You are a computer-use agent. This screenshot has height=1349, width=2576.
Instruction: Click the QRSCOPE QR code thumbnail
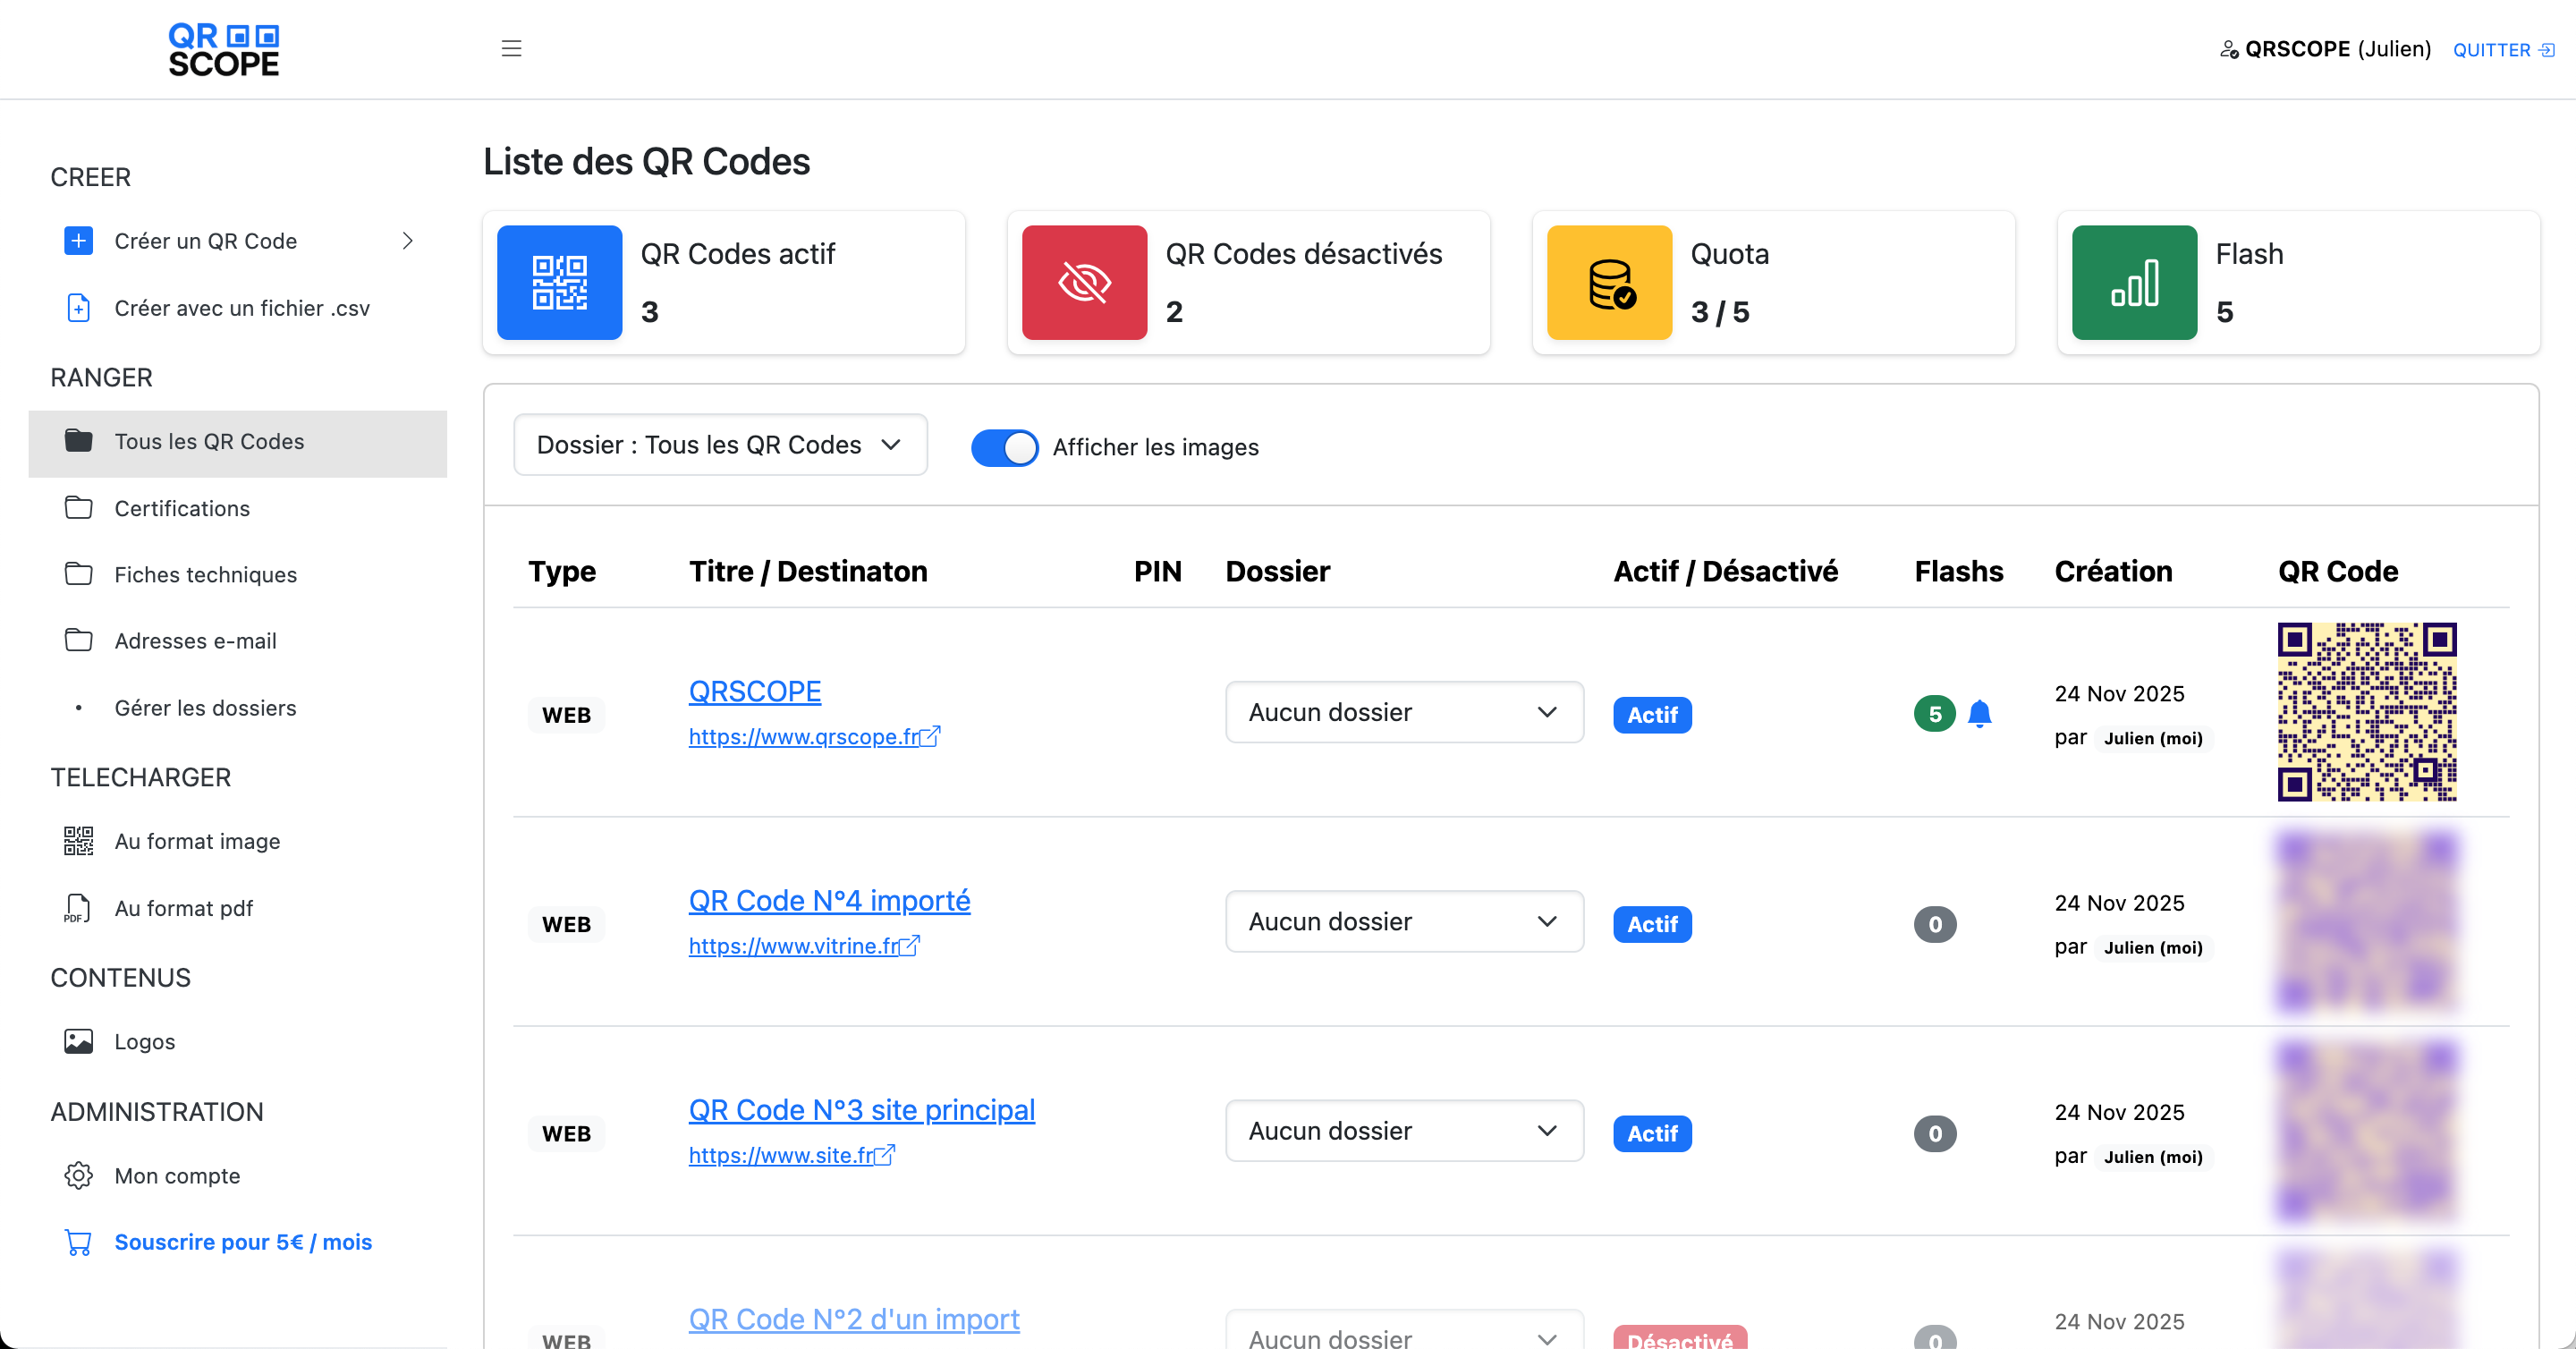click(2366, 712)
